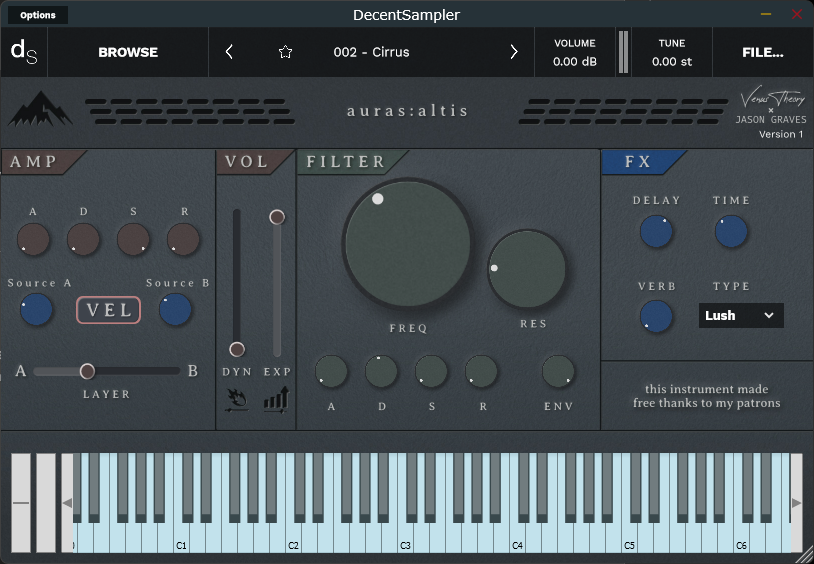Click the FX section header

pos(637,162)
